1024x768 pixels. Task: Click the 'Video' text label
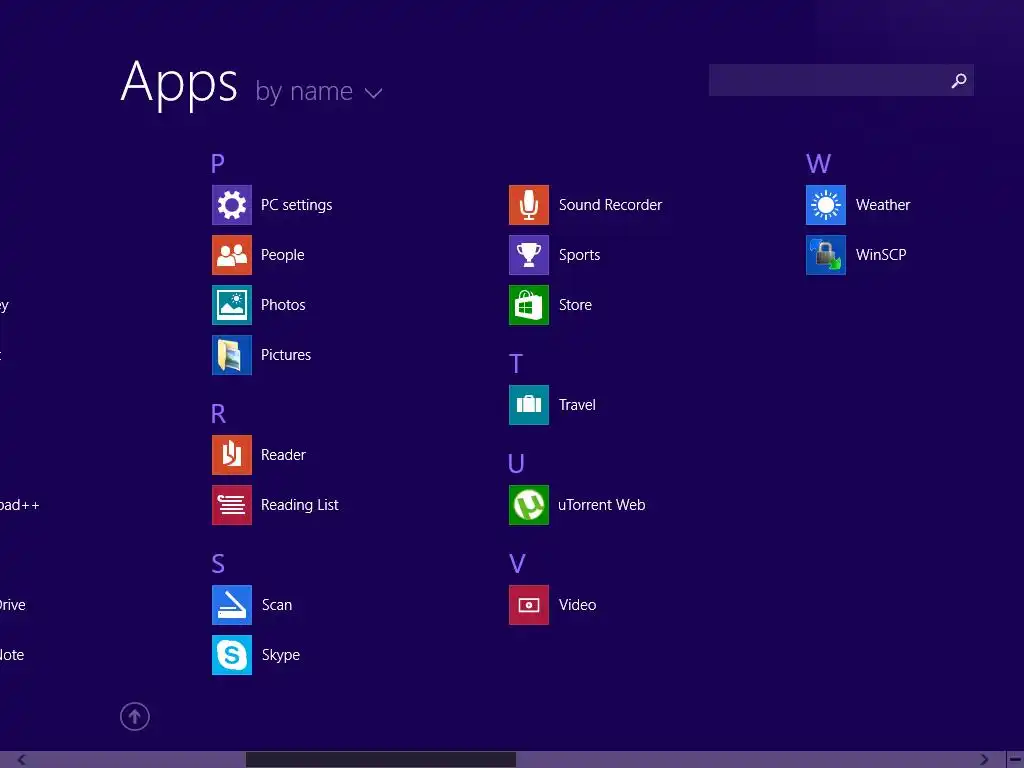click(577, 605)
